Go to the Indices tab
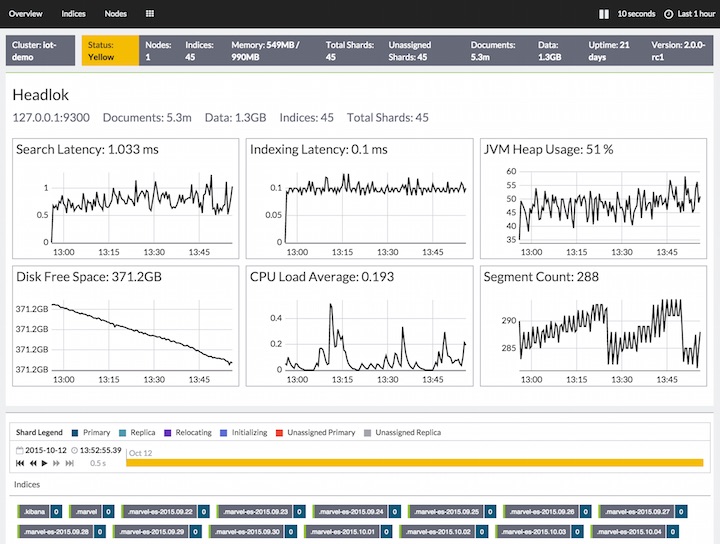Image resolution: width=720 pixels, height=544 pixels. click(73, 14)
